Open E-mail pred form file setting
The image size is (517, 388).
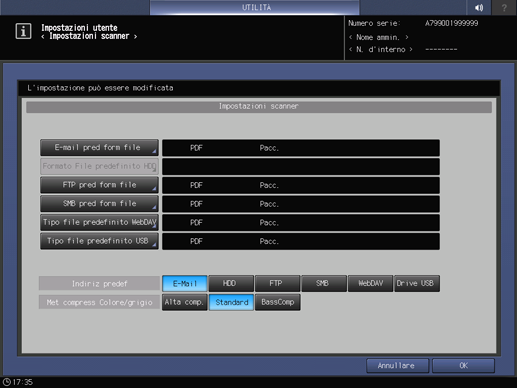pos(99,148)
